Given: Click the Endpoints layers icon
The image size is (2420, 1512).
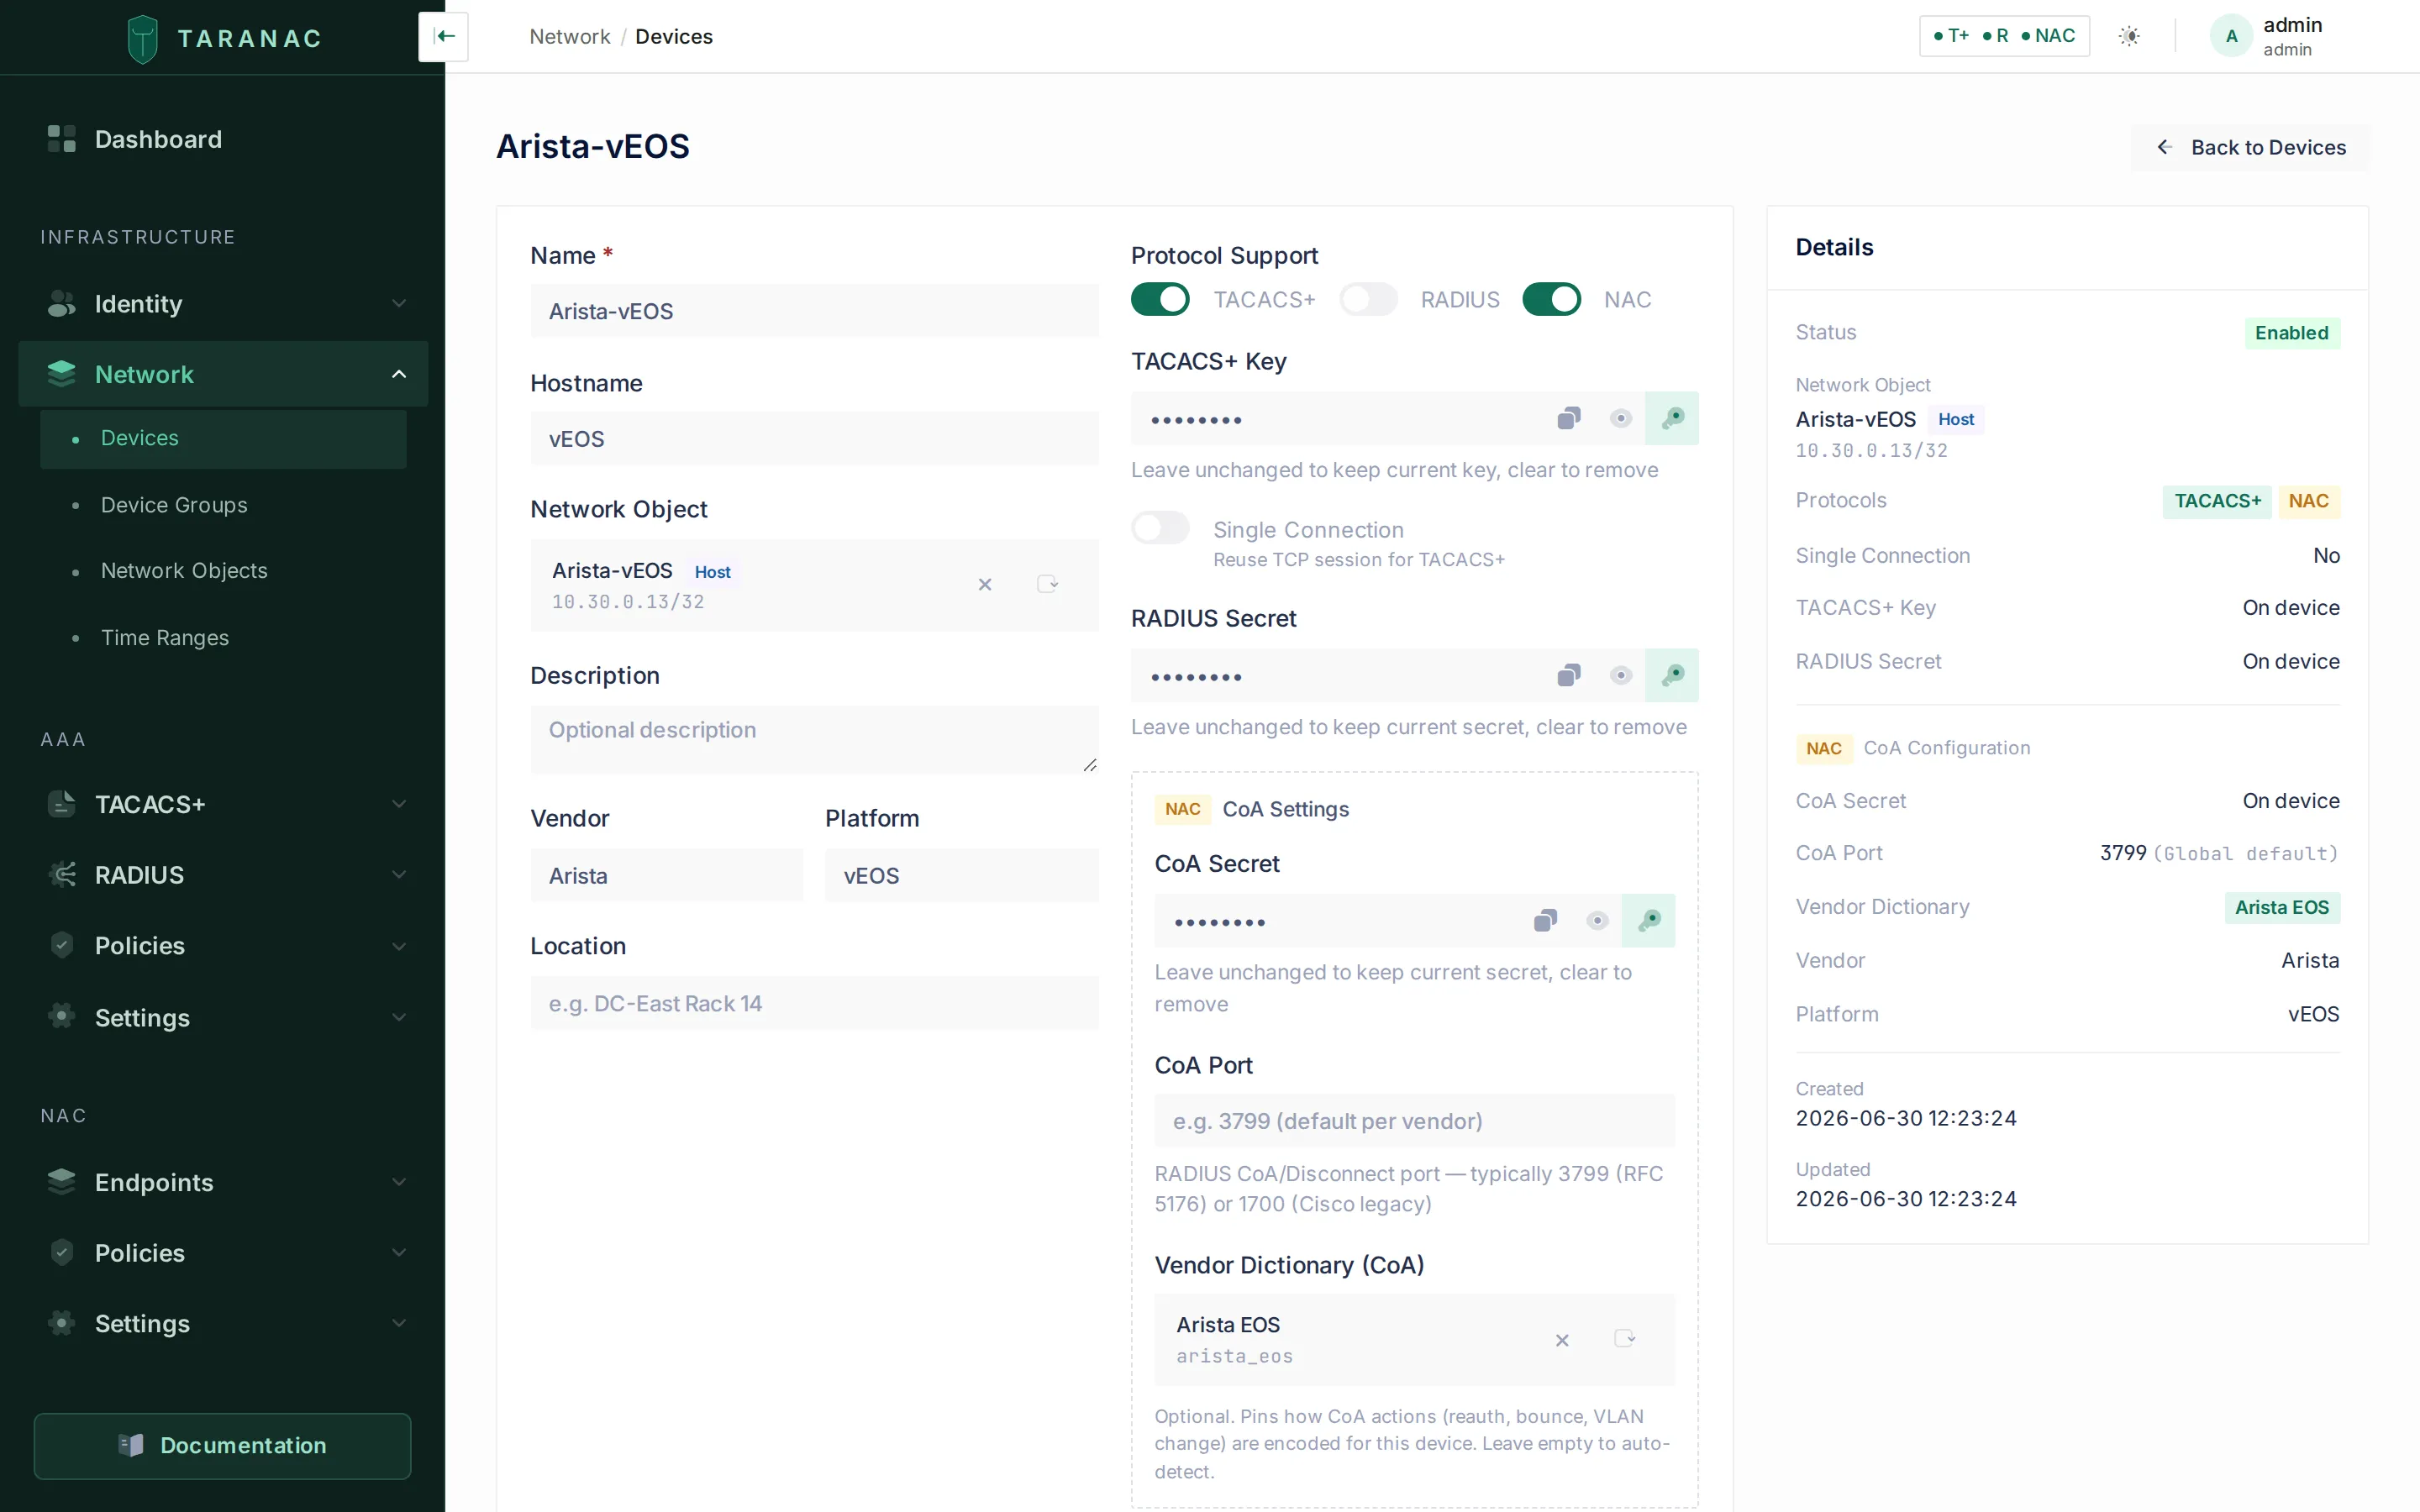Looking at the screenshot, I should pyautogui.click(x=61, y=1182).
